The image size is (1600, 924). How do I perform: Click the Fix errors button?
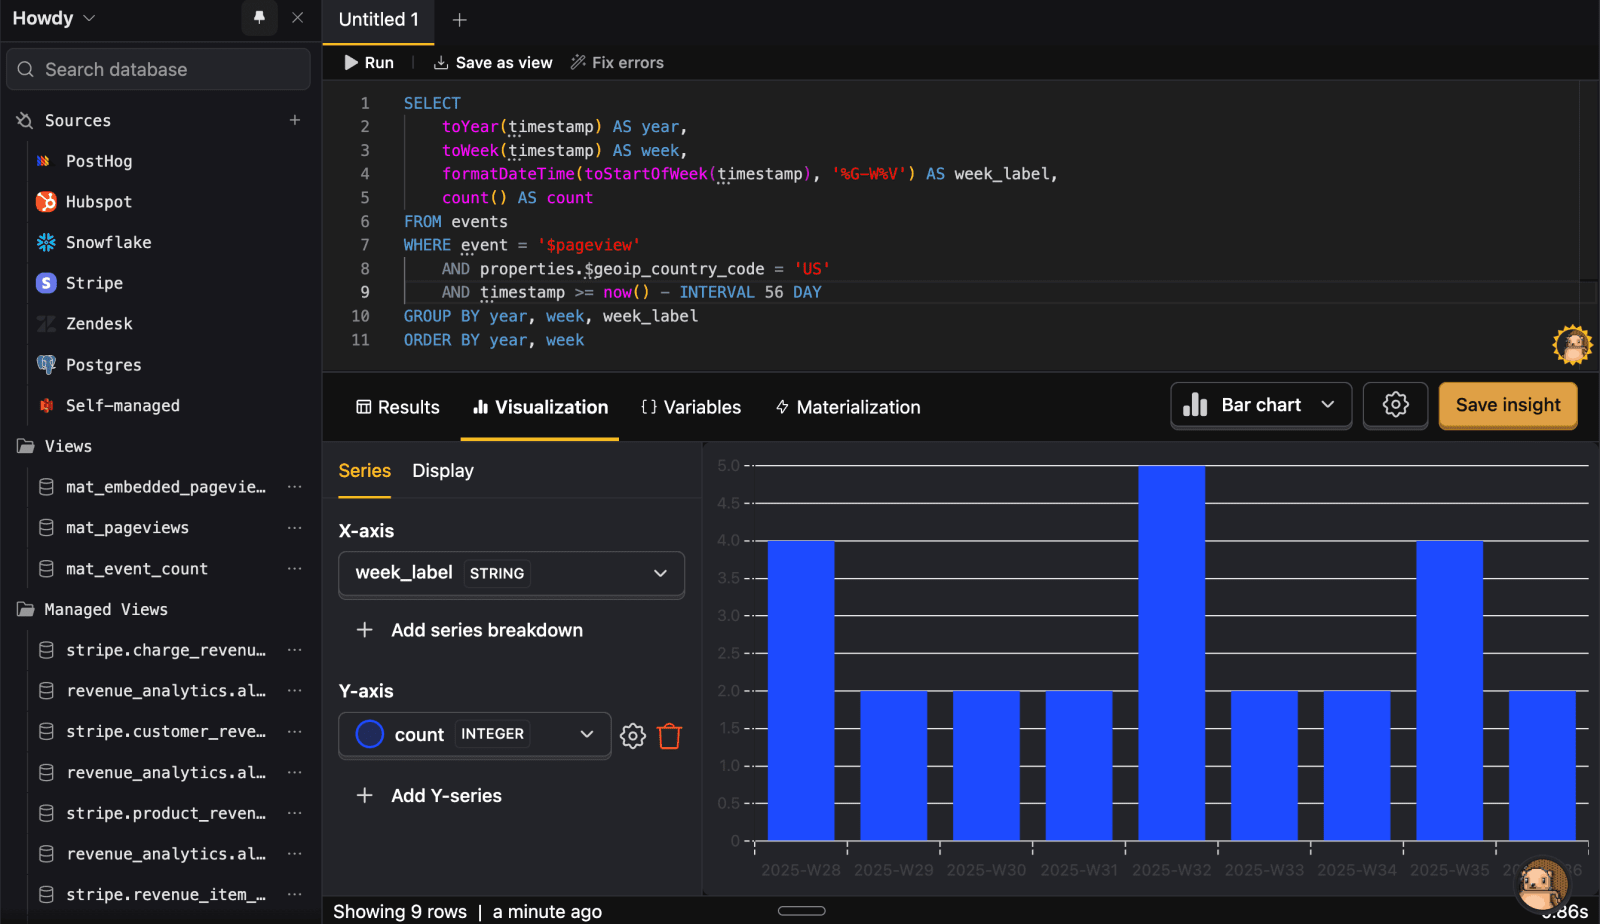(x=617, y=62)
